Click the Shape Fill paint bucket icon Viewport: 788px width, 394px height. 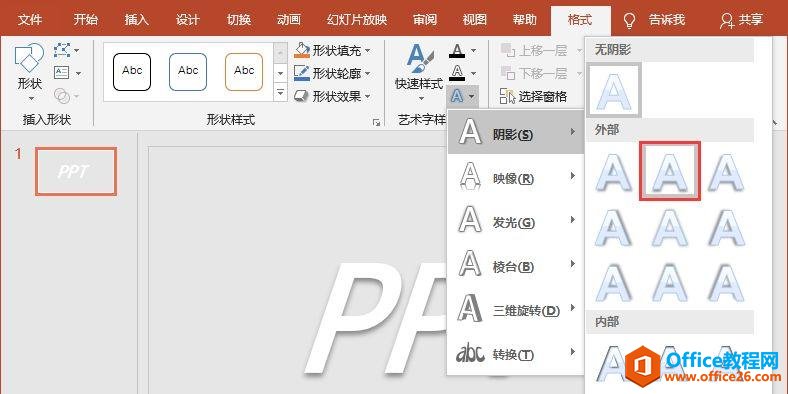(302, 50)
